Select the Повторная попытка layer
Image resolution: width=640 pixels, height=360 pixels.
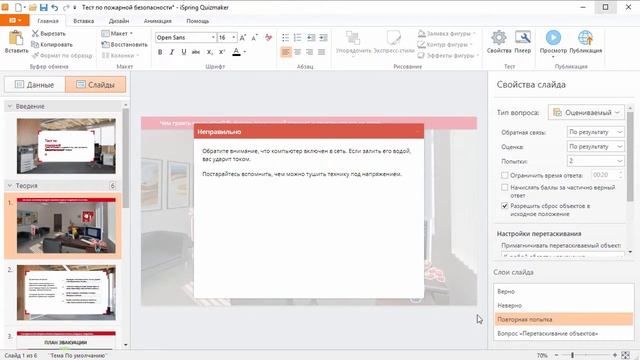click(x=564, y=319)
